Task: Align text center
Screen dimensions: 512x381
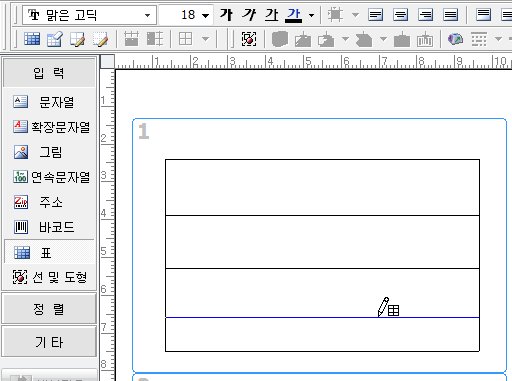Action: coord(400,15)
